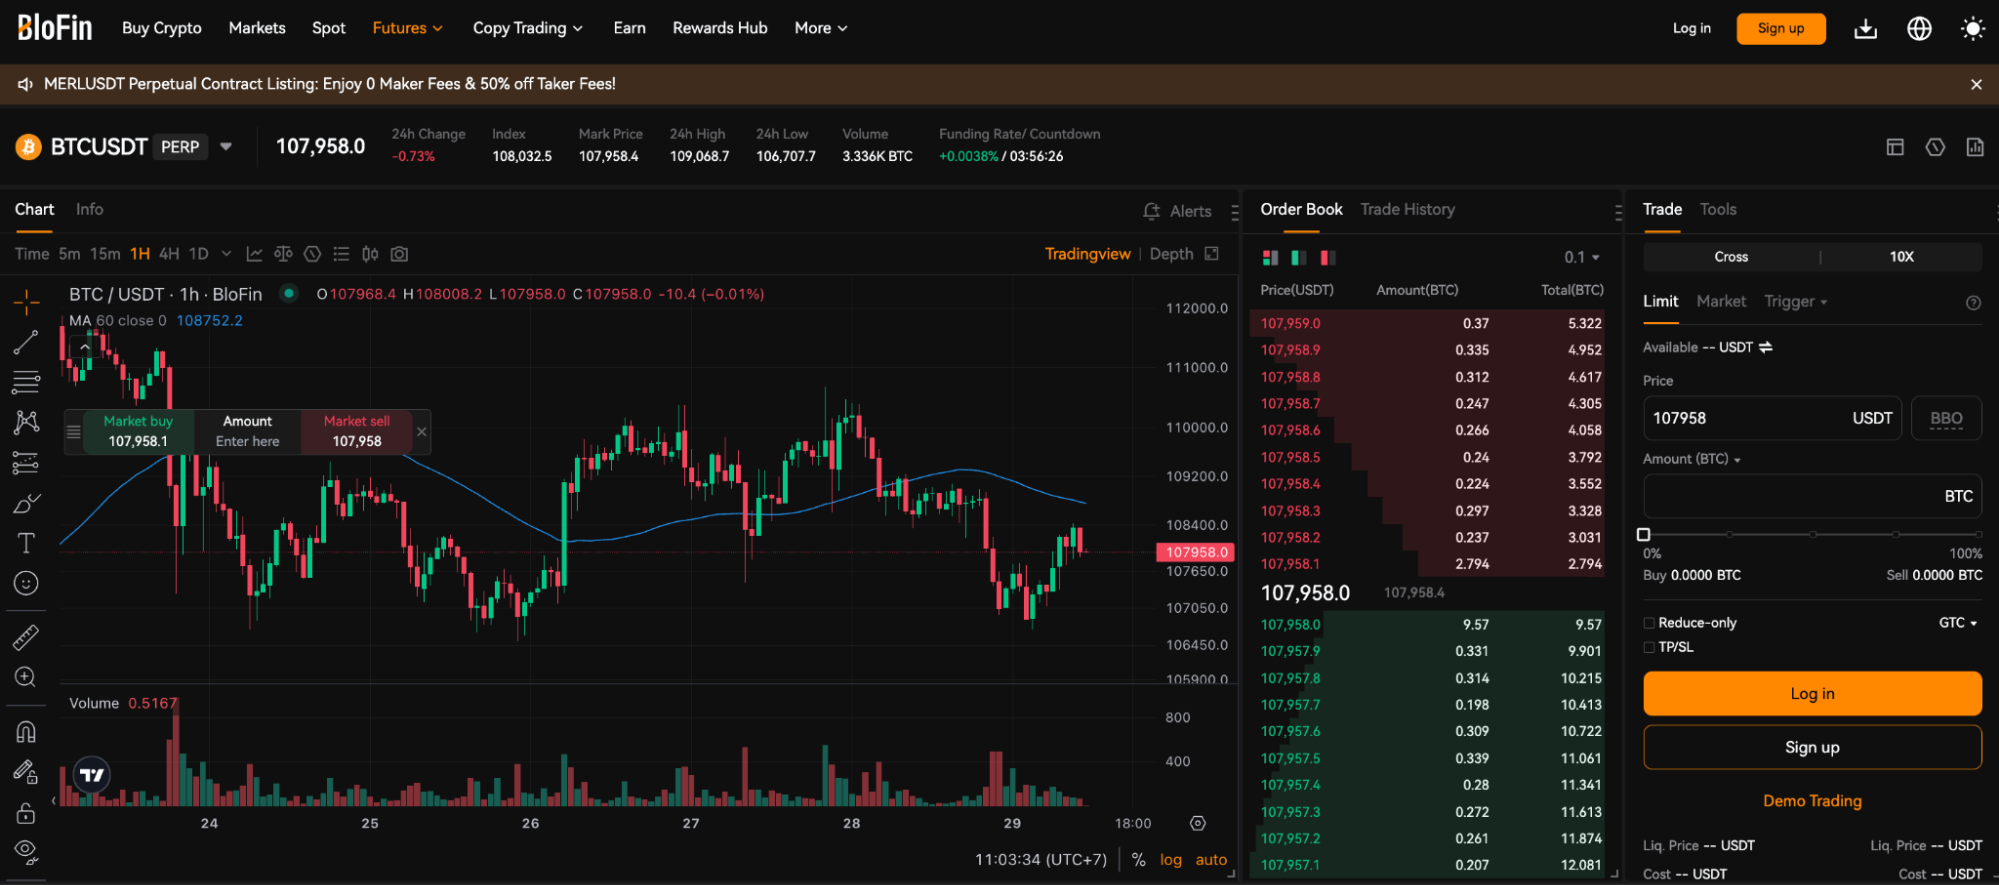Click Market sell 107,958 button
This screenshot has height=886, width=1999.
(357, 432)
